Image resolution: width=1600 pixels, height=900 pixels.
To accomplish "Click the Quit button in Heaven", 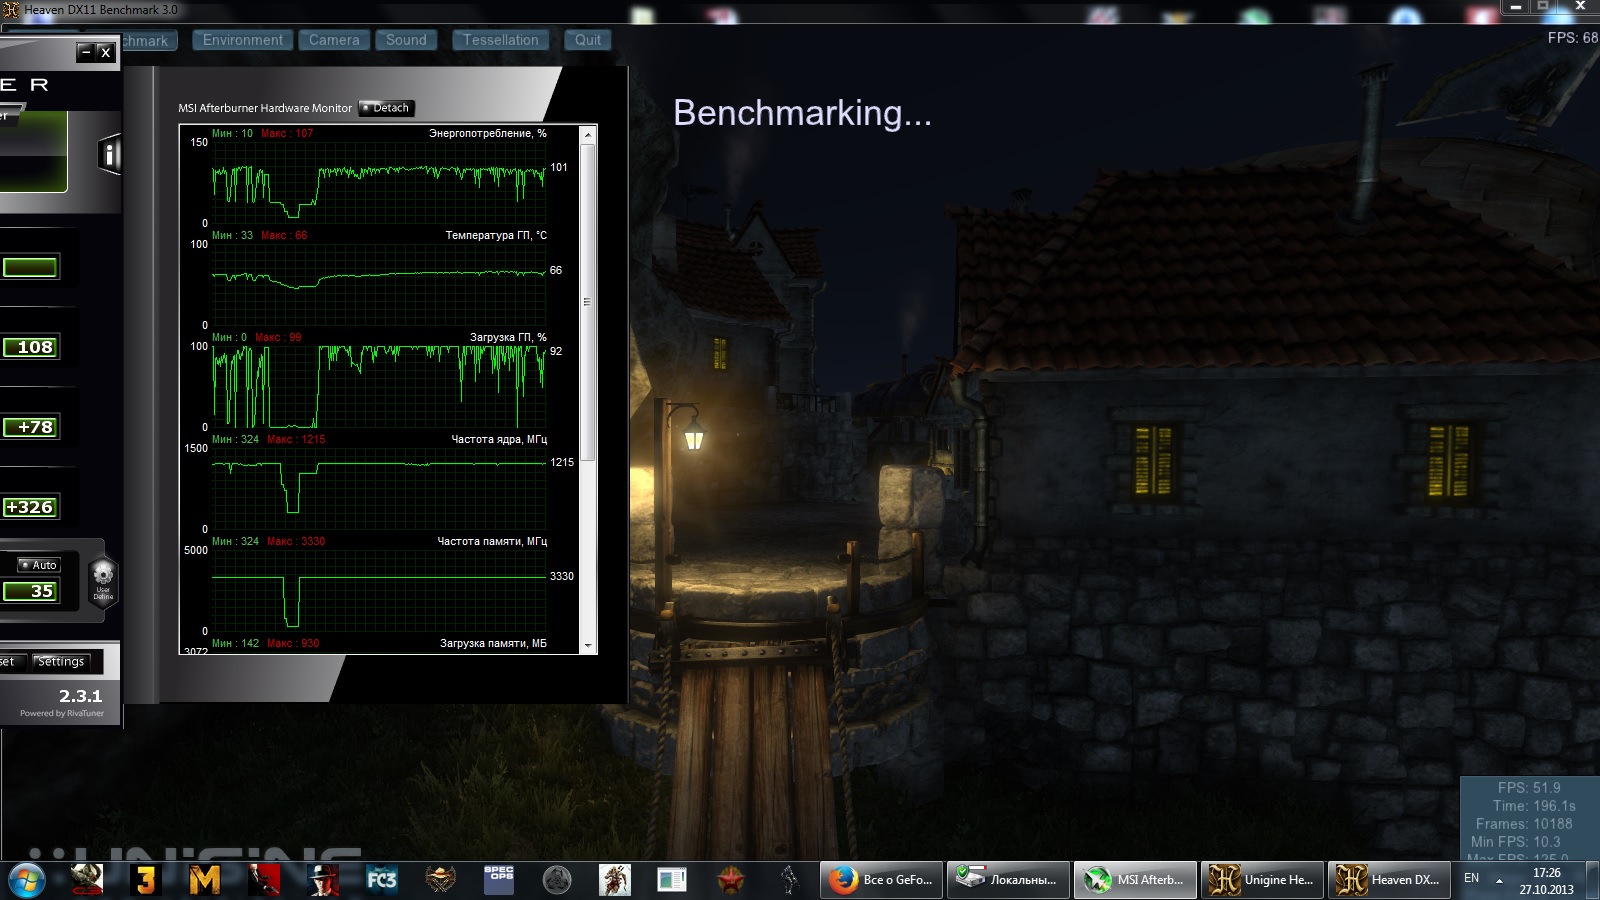I will pyautogui.click(x=588, y=40).
